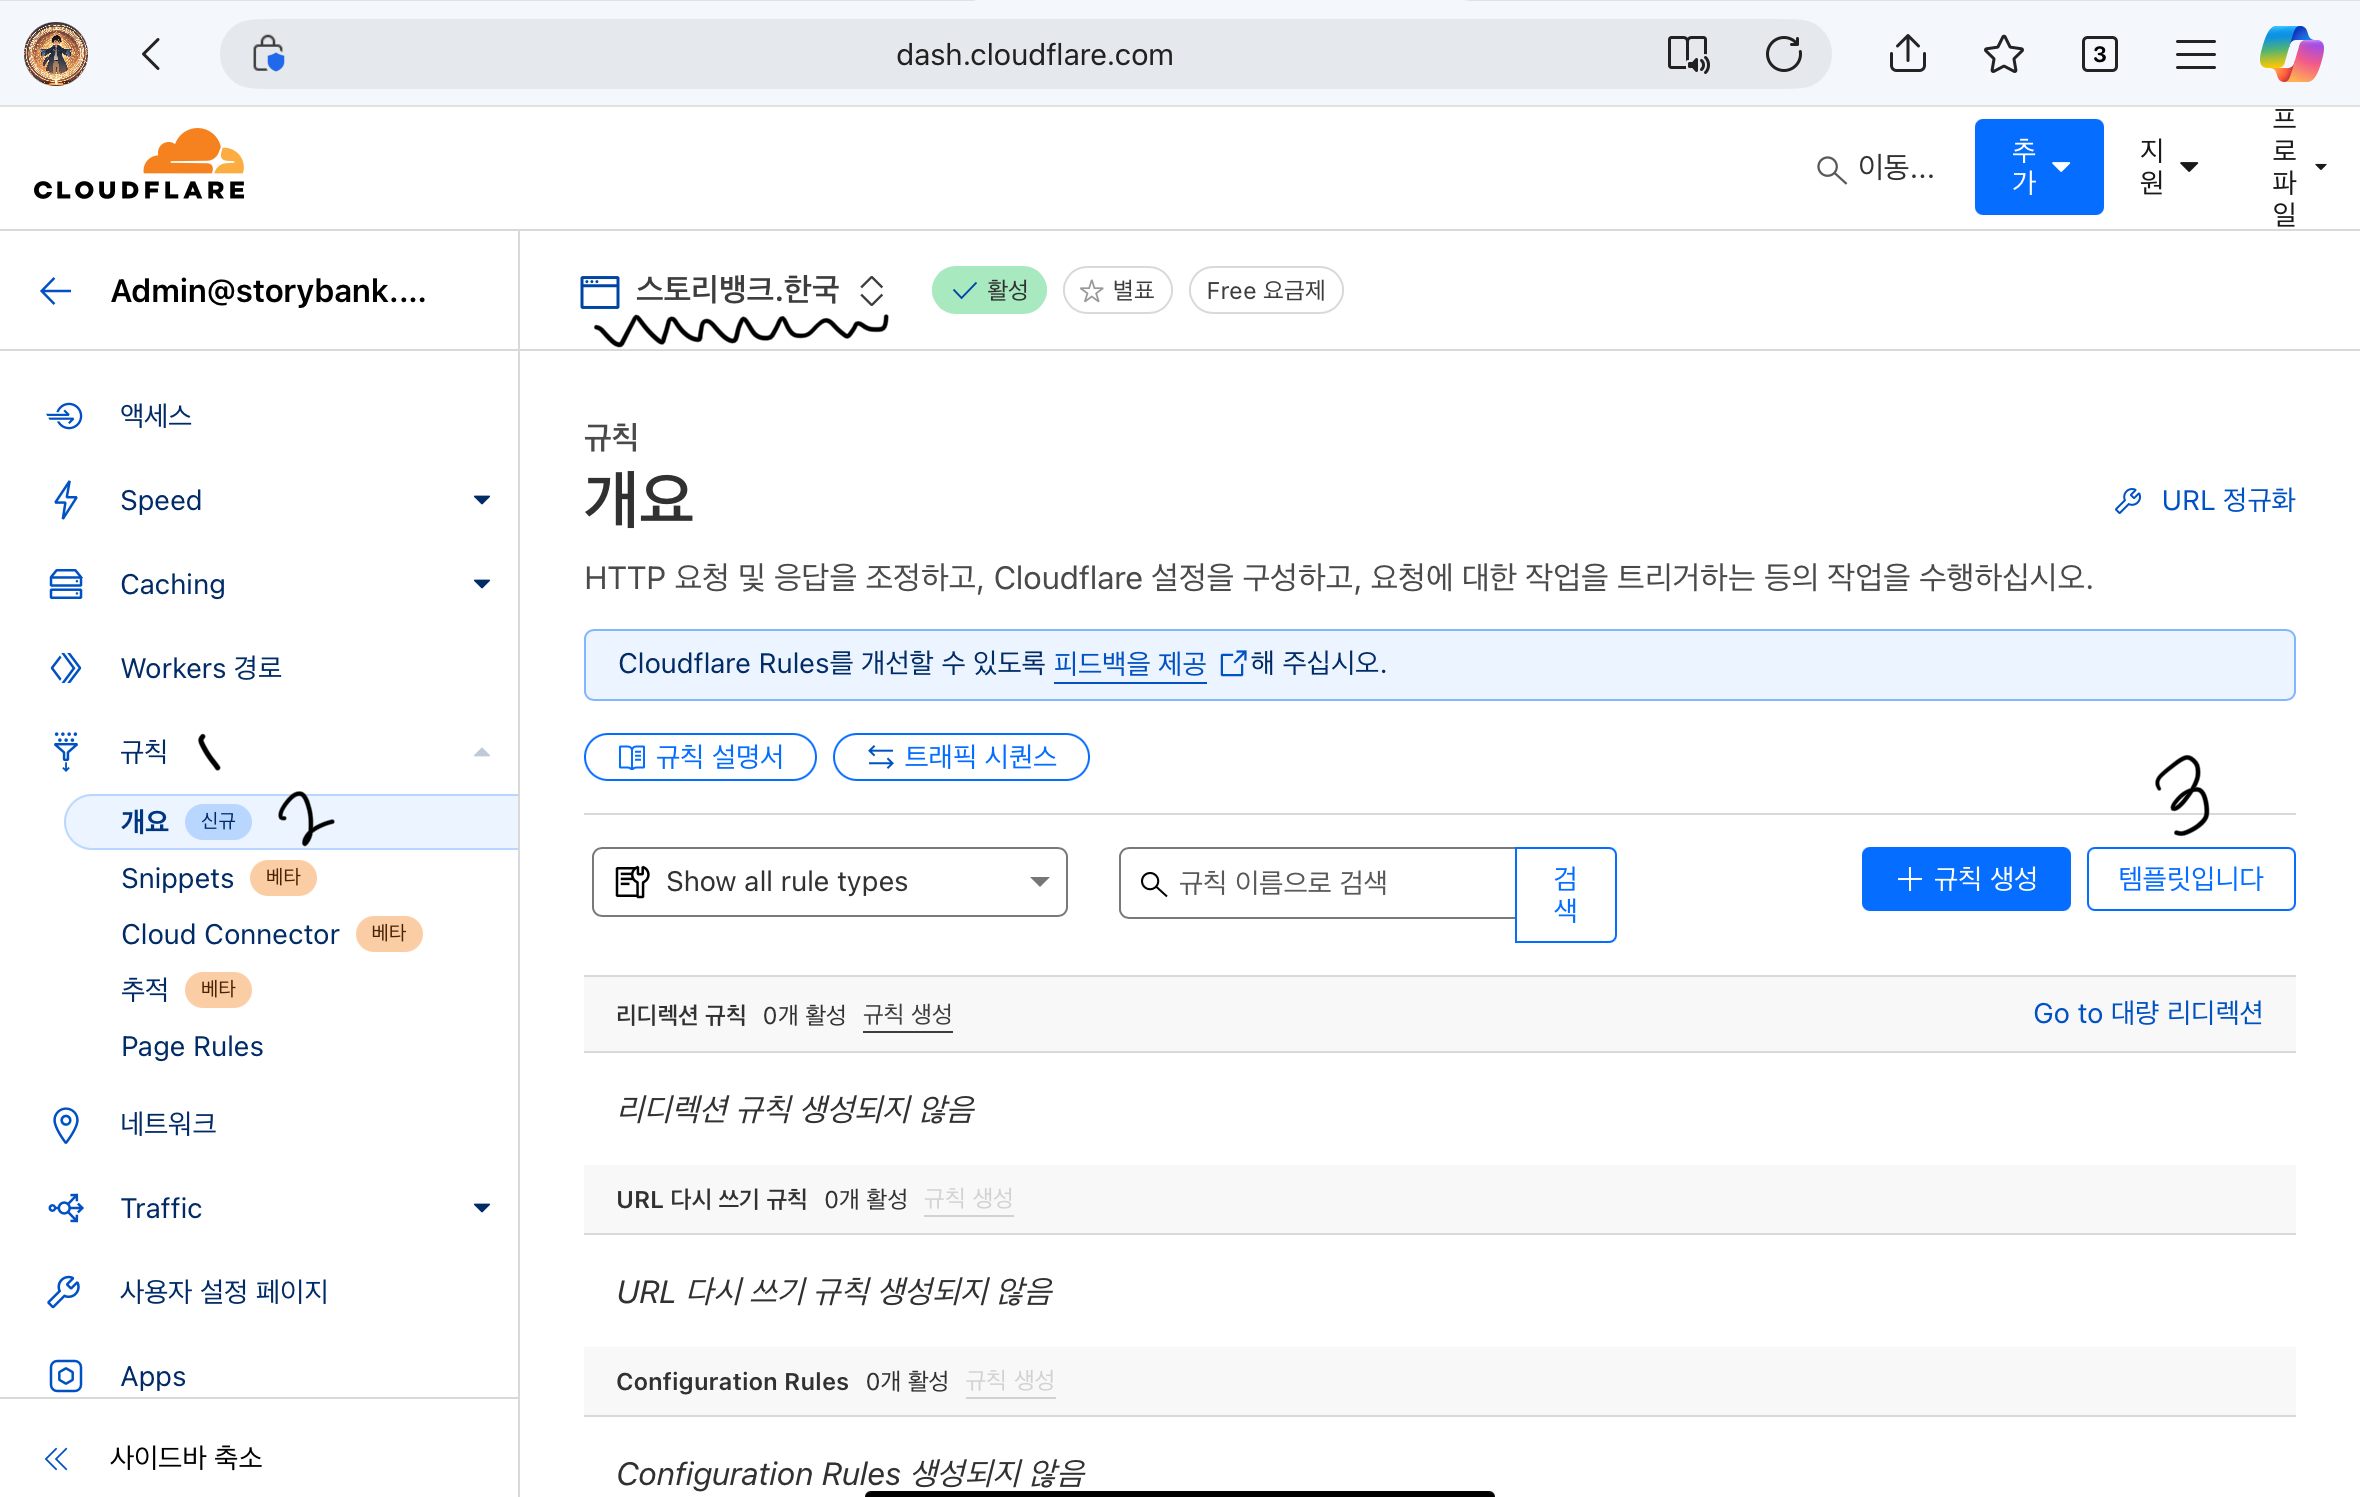Open the tabs overview showing 3
Viewport: 2360px width, 1497px height.
(x=2099, y=54)
